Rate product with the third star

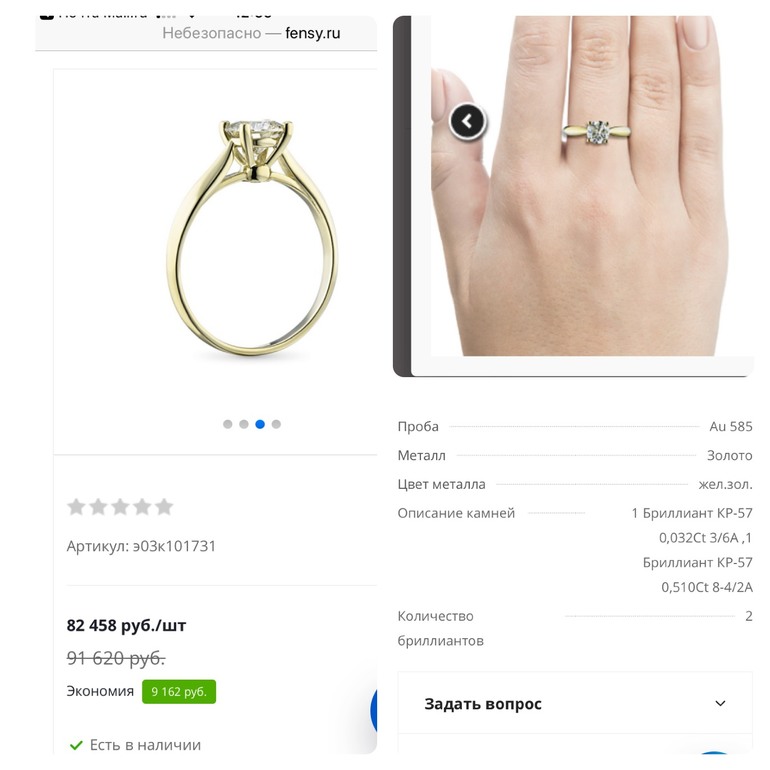tap(120, 506)
